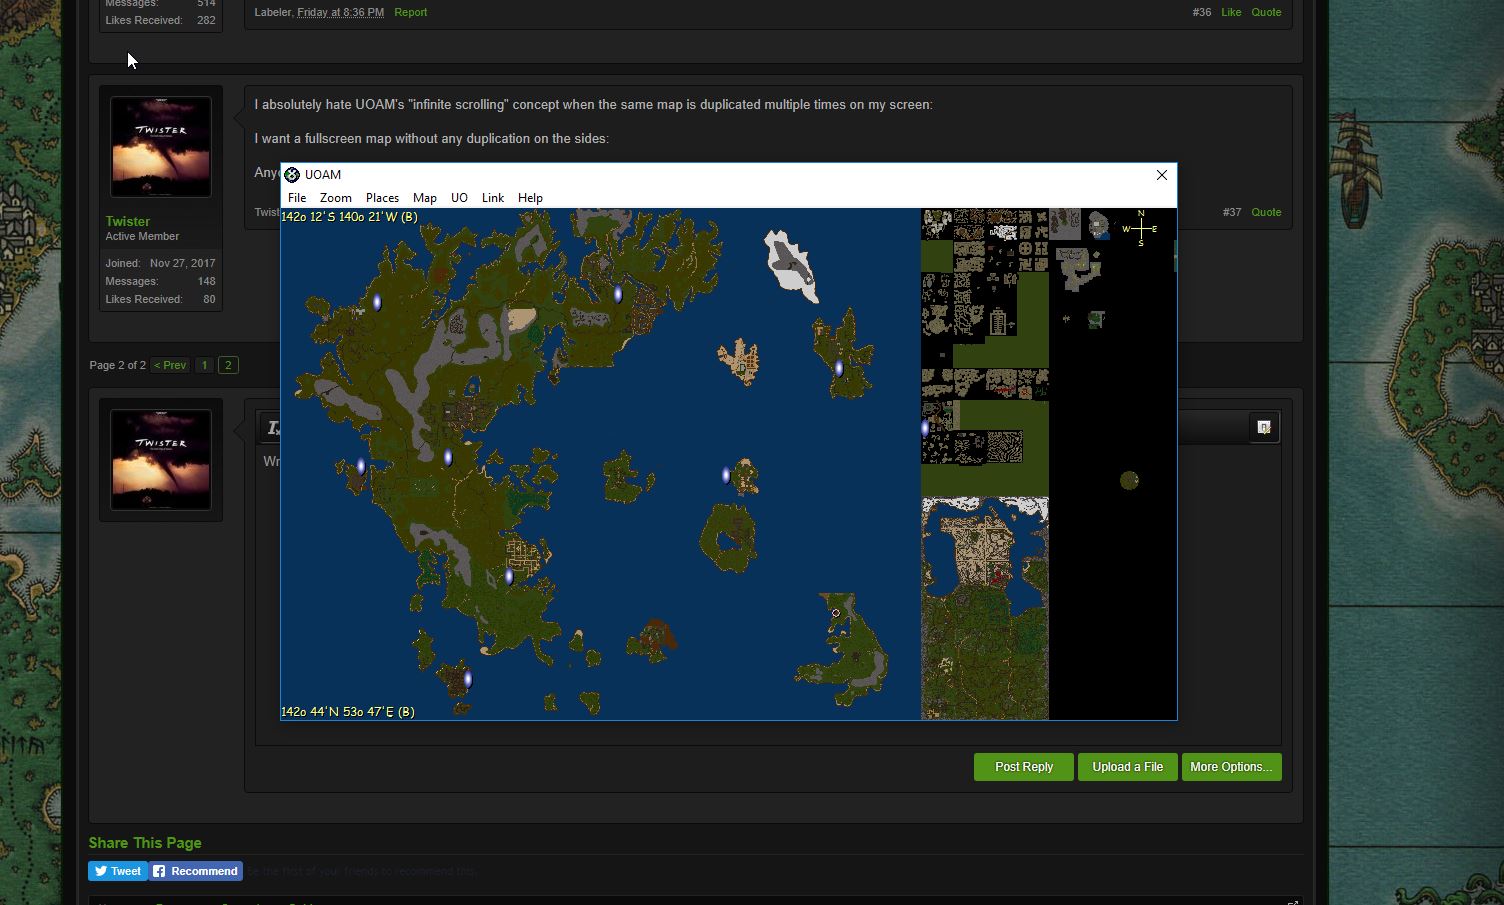Quote post #37
Image resolution: width=1504 pixels, height=905 pixels.
[1266, 212]
